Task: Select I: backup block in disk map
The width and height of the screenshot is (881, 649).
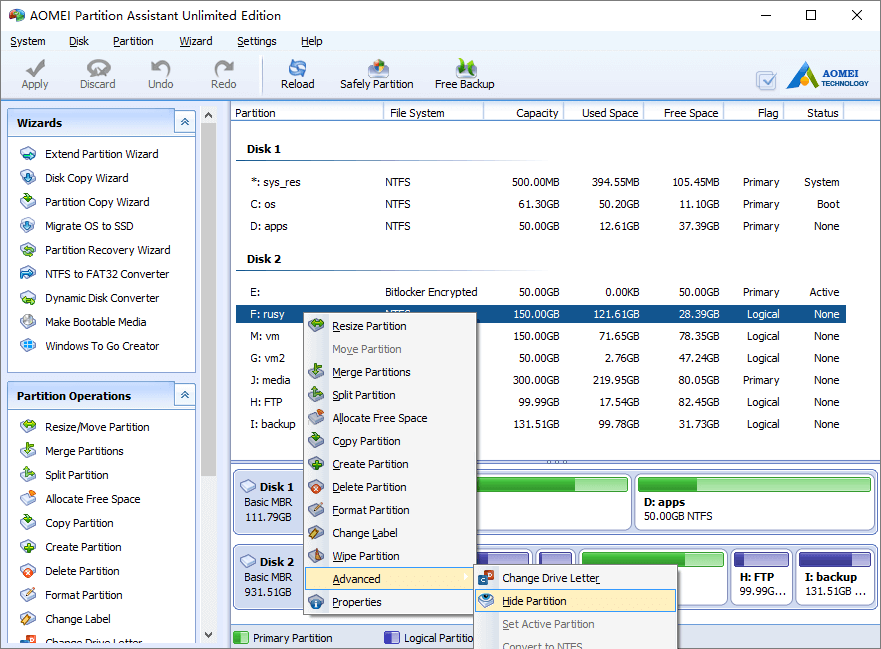Action: tap(835, 577)
